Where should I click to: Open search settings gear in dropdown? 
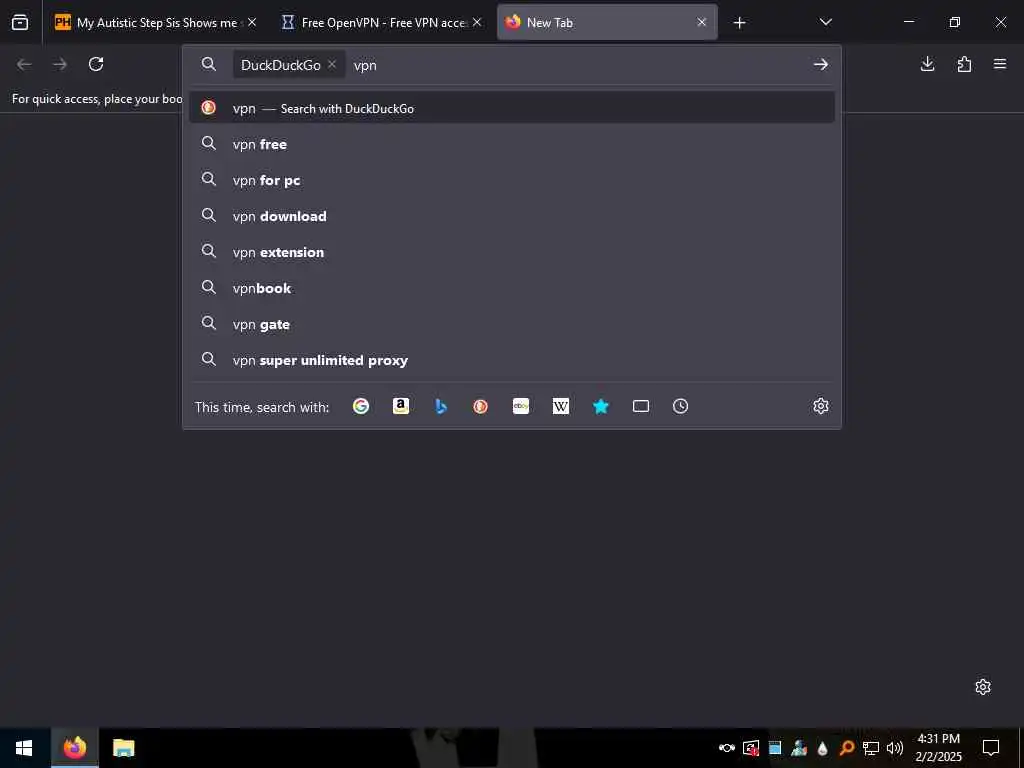point(821,406)
